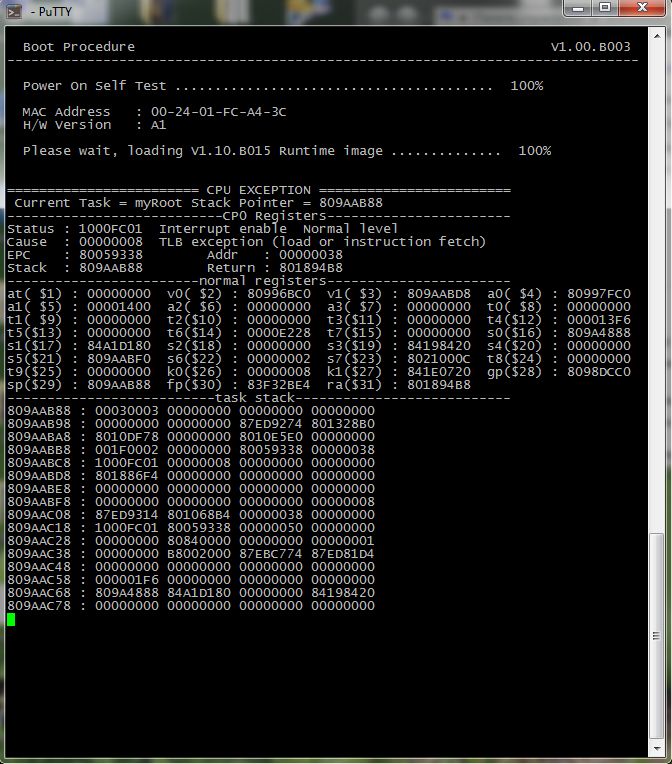Click MAC address 00-24-01-FC-A4-3C
This screenshot has width=672, height=764.
click(x=218, y=112)
